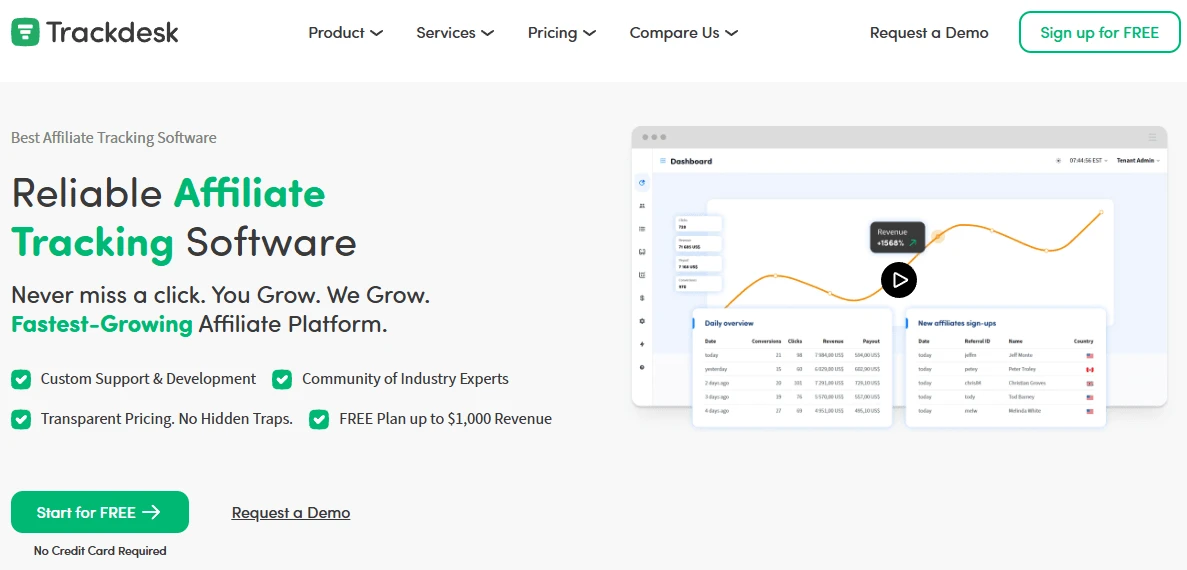This screenshot has height=570, width=1187.
Task: Click the dollar sign icon in mockup sidebar
Action: click(x=642, y=297)
